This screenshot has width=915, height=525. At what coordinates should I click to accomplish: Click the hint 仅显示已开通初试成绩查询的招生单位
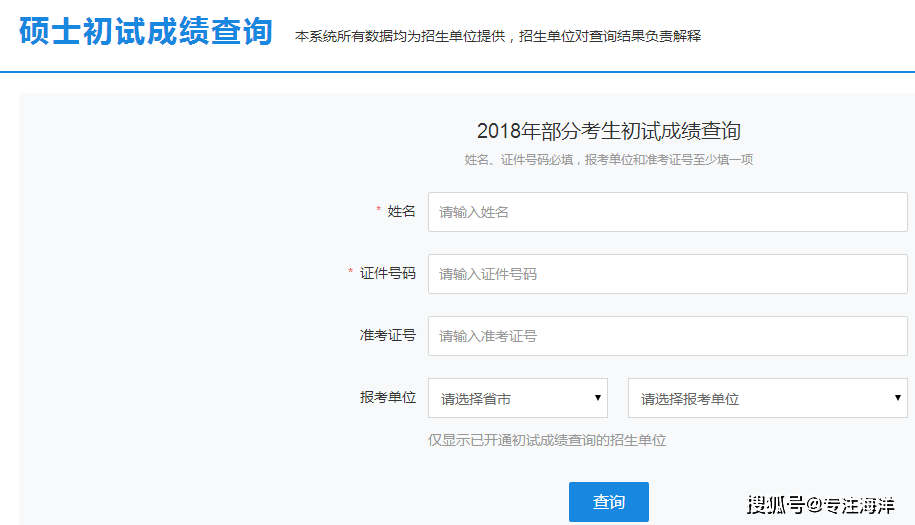(x=547, y=440)
